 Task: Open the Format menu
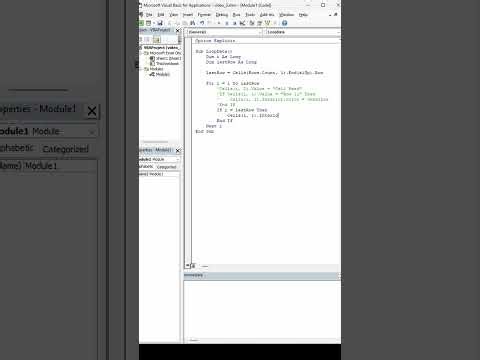(x=204, y=15)
